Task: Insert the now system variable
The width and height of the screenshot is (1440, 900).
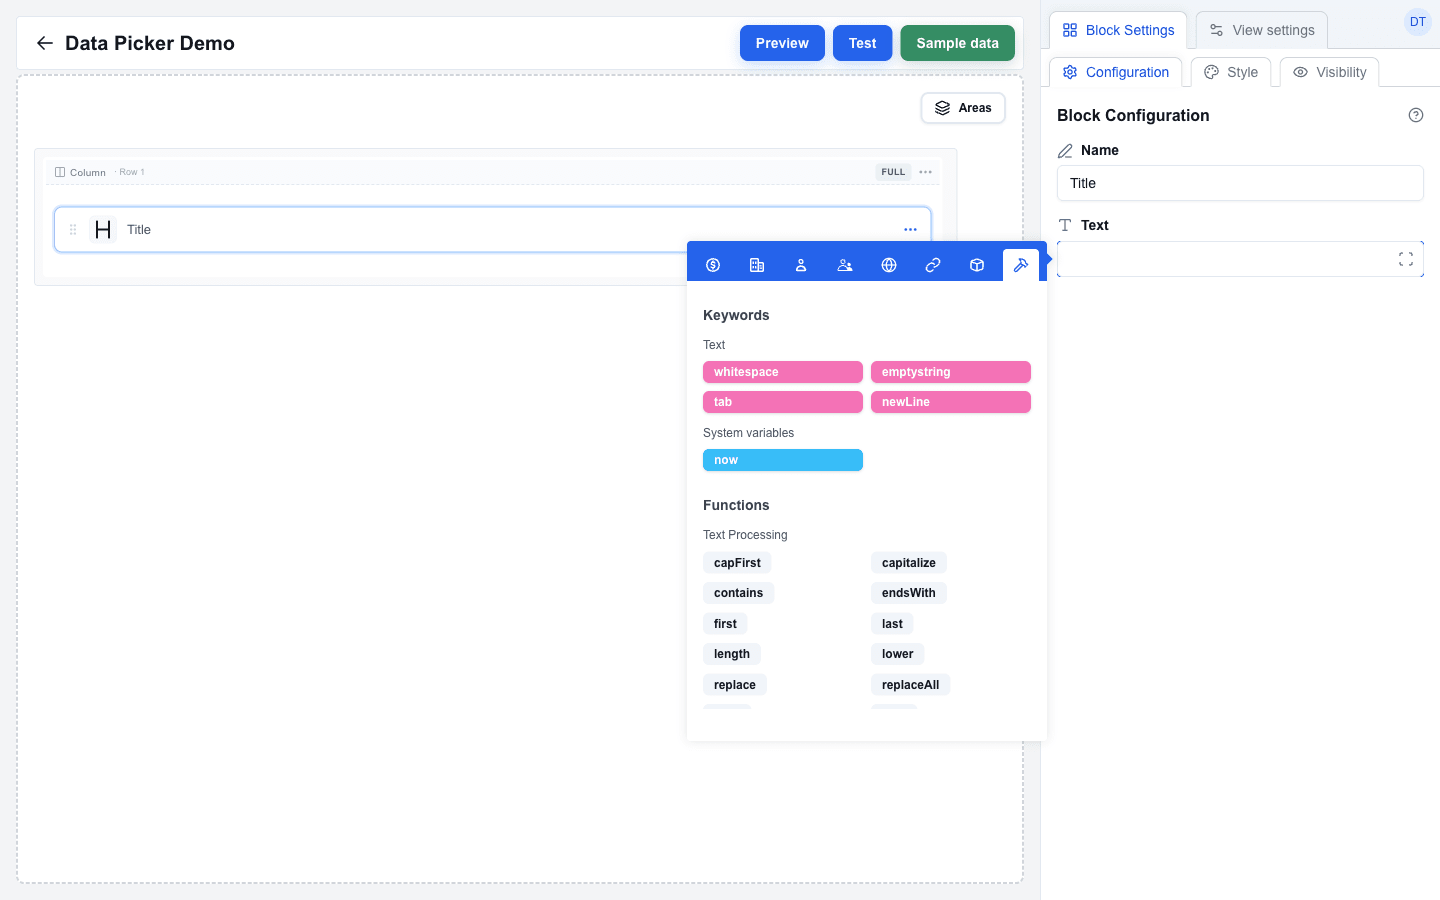Action: [x=783, y=460]
